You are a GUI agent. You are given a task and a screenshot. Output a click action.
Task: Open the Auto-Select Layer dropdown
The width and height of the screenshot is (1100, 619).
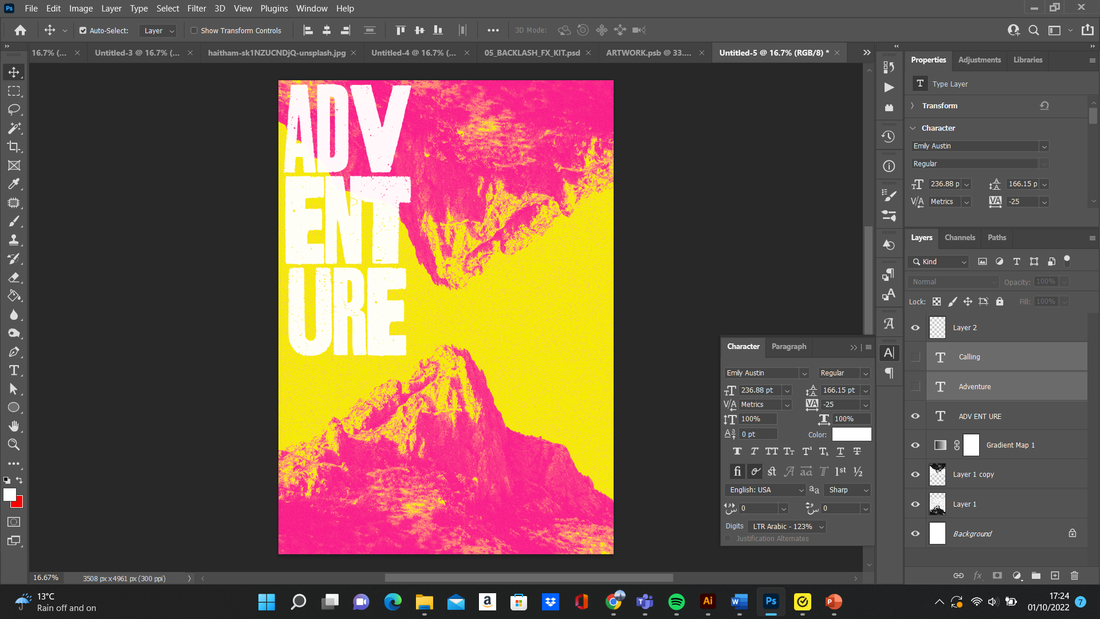coord(158,31)
